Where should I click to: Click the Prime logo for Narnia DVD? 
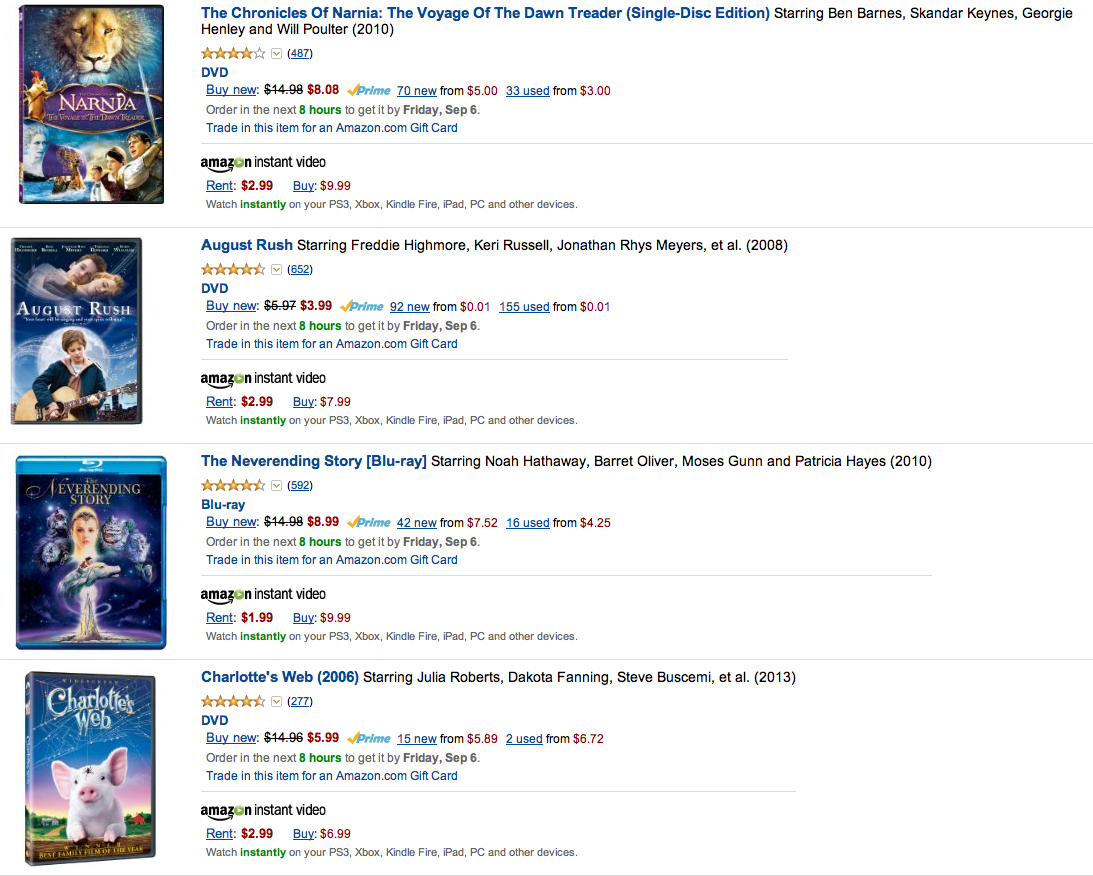[369, 90]
